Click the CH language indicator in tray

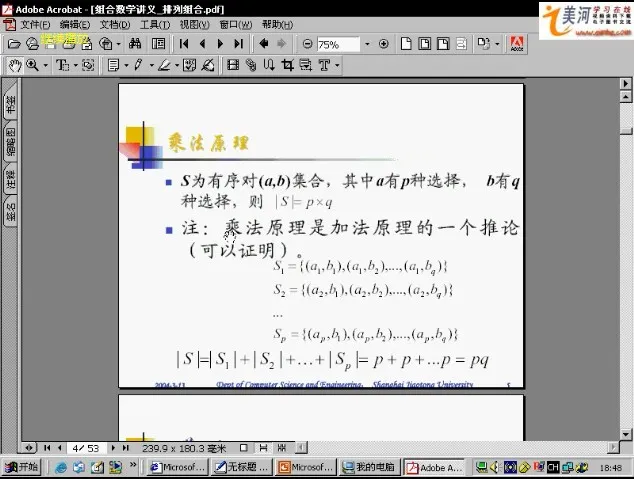point(553,468)
